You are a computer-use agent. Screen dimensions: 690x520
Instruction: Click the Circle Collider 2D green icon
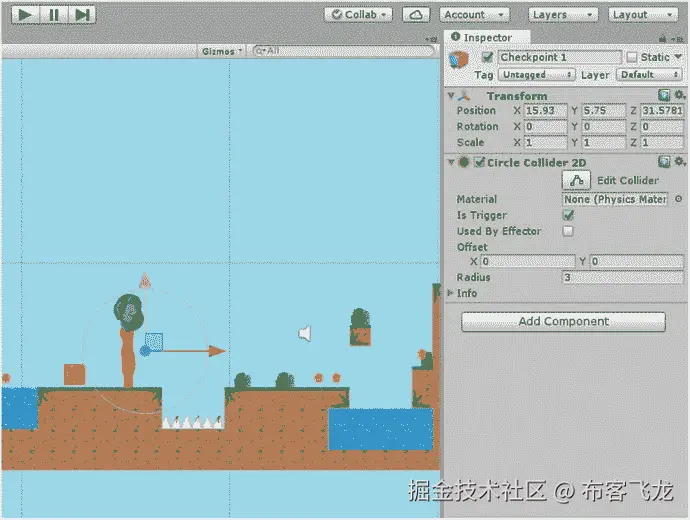464,162
